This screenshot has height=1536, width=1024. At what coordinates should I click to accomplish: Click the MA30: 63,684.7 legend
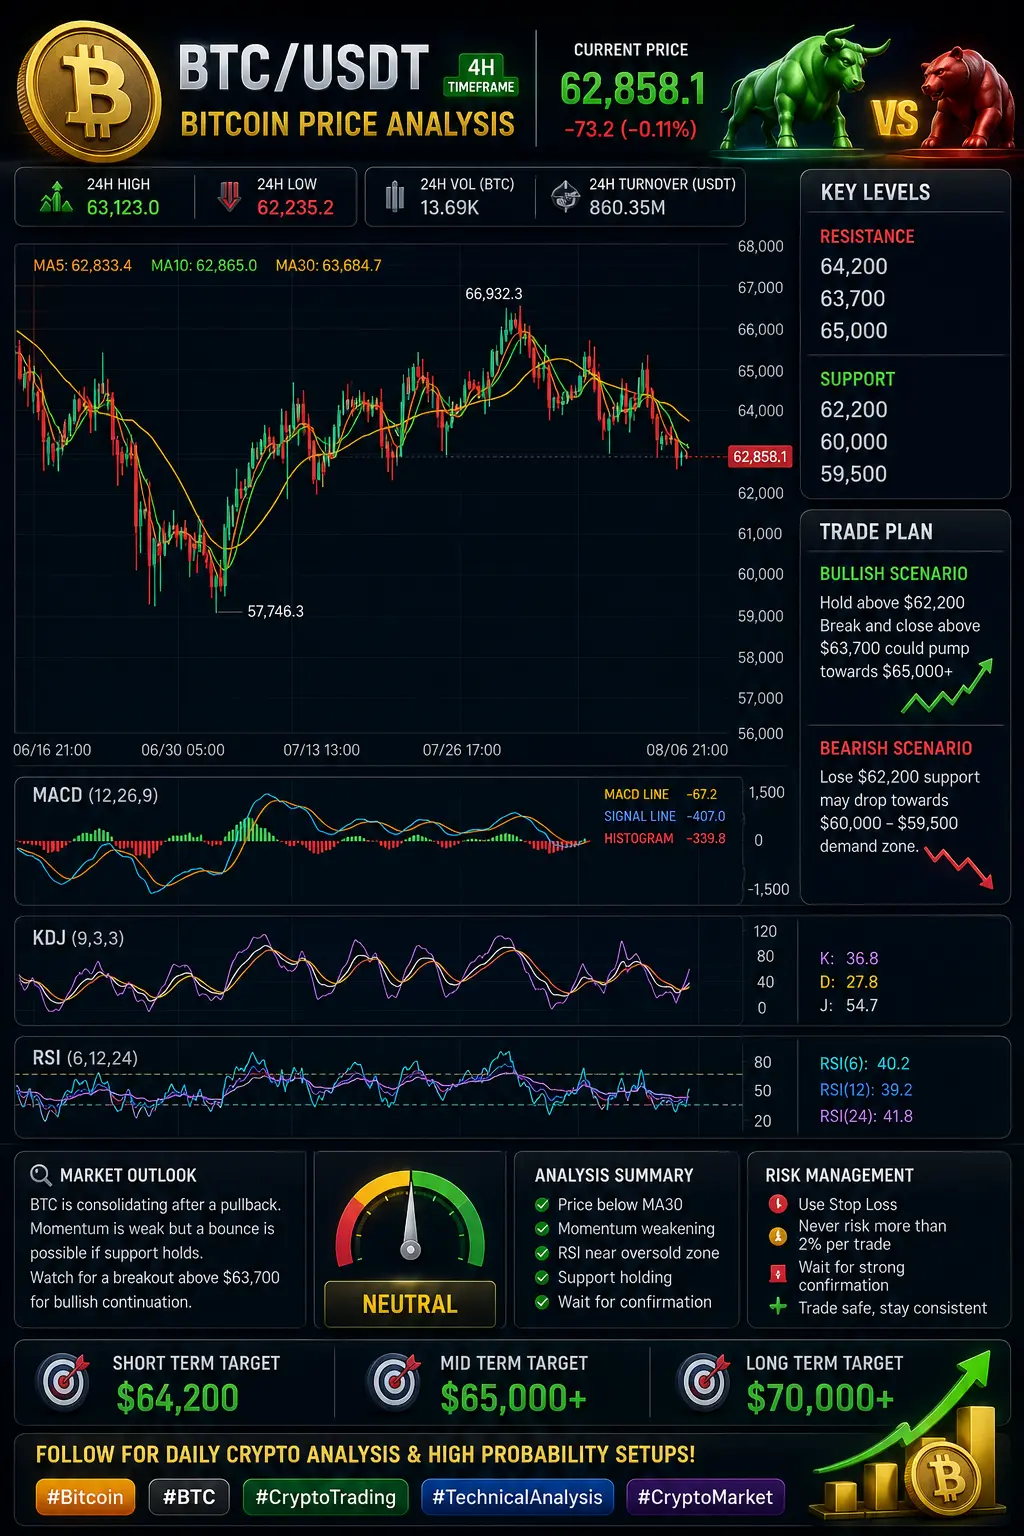328,265
